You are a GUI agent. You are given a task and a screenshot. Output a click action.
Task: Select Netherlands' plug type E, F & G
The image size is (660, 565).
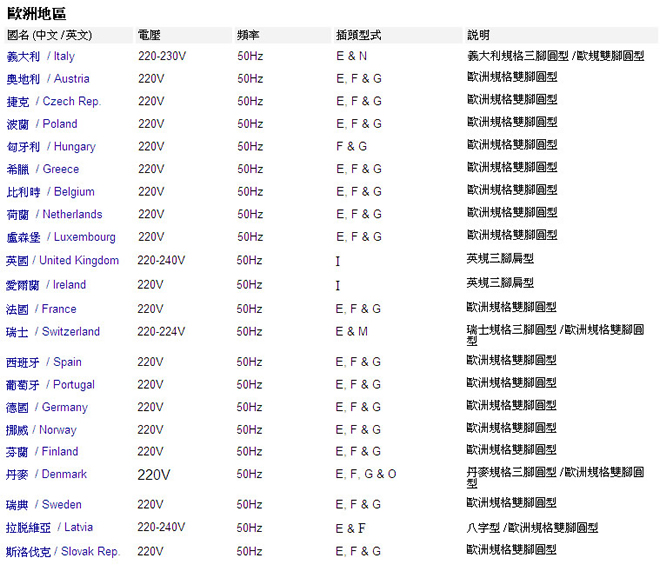359,214
